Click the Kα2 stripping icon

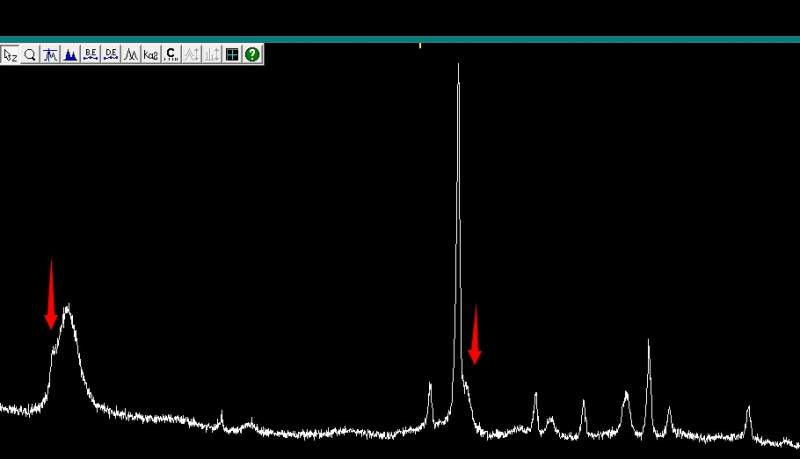(151, 55)
